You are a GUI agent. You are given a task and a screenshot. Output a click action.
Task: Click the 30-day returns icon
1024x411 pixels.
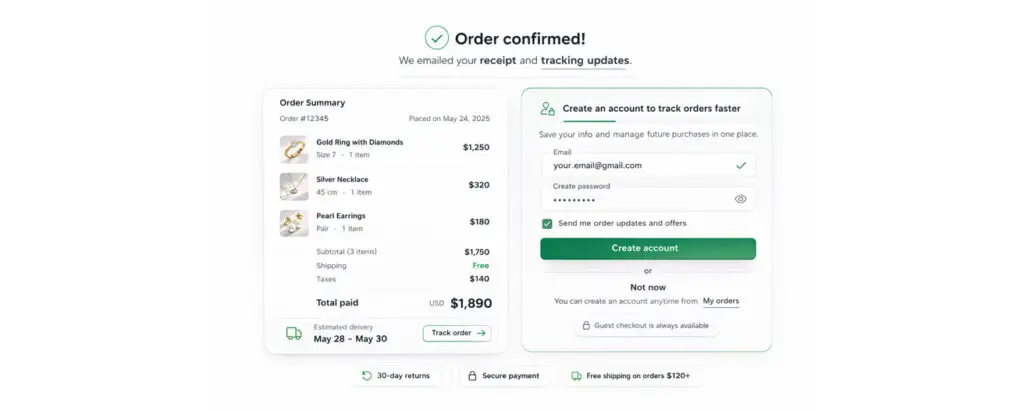367,376
